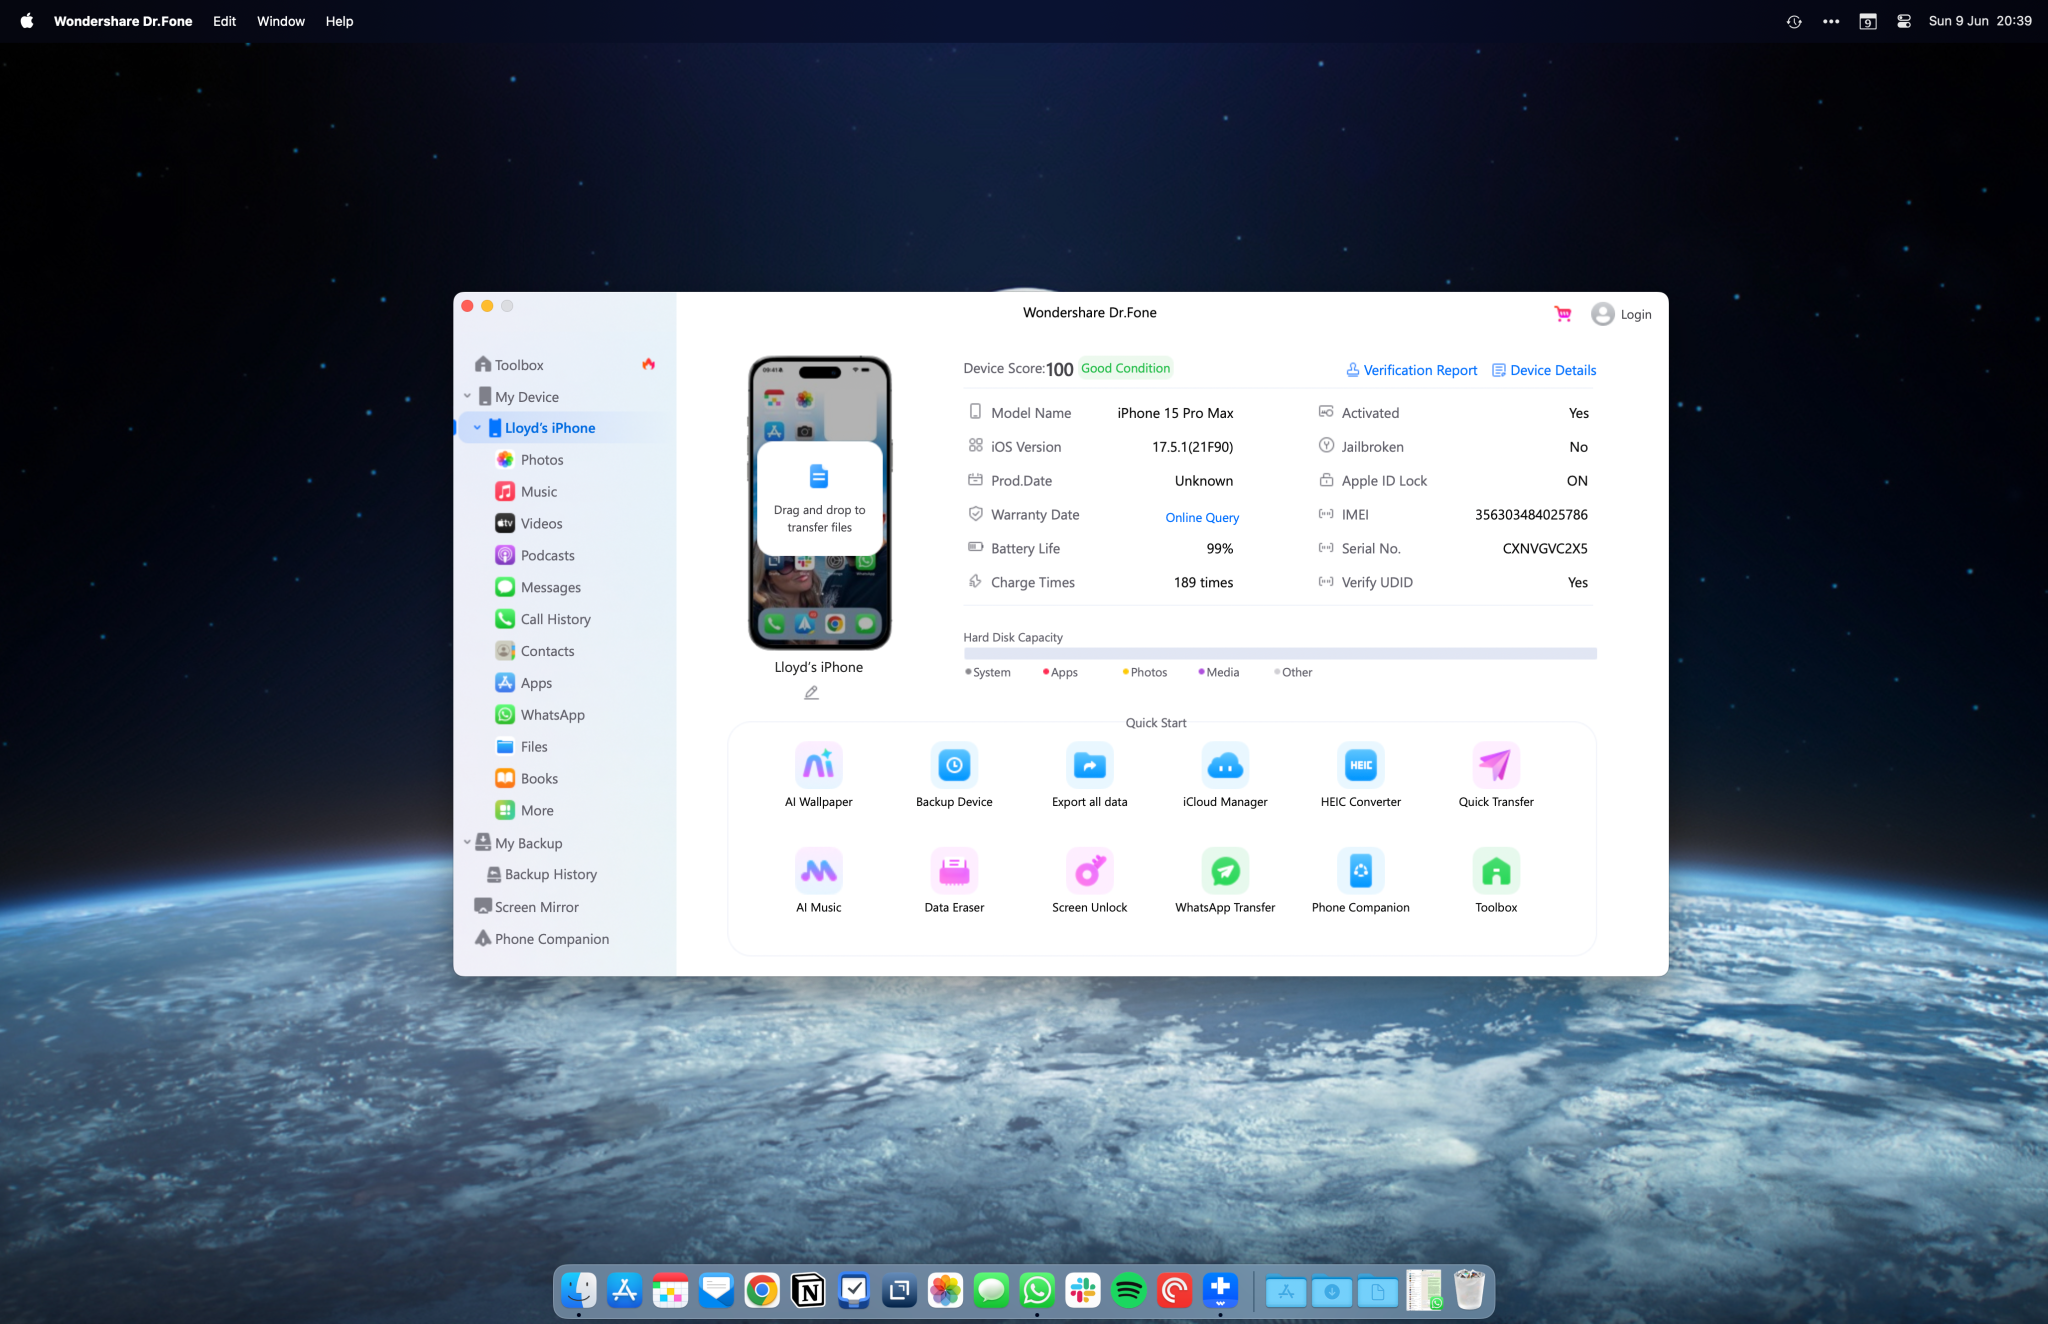Open the Window menu
The width and height of the screenshot is (2048, 1324).
[x=281, y=21]
